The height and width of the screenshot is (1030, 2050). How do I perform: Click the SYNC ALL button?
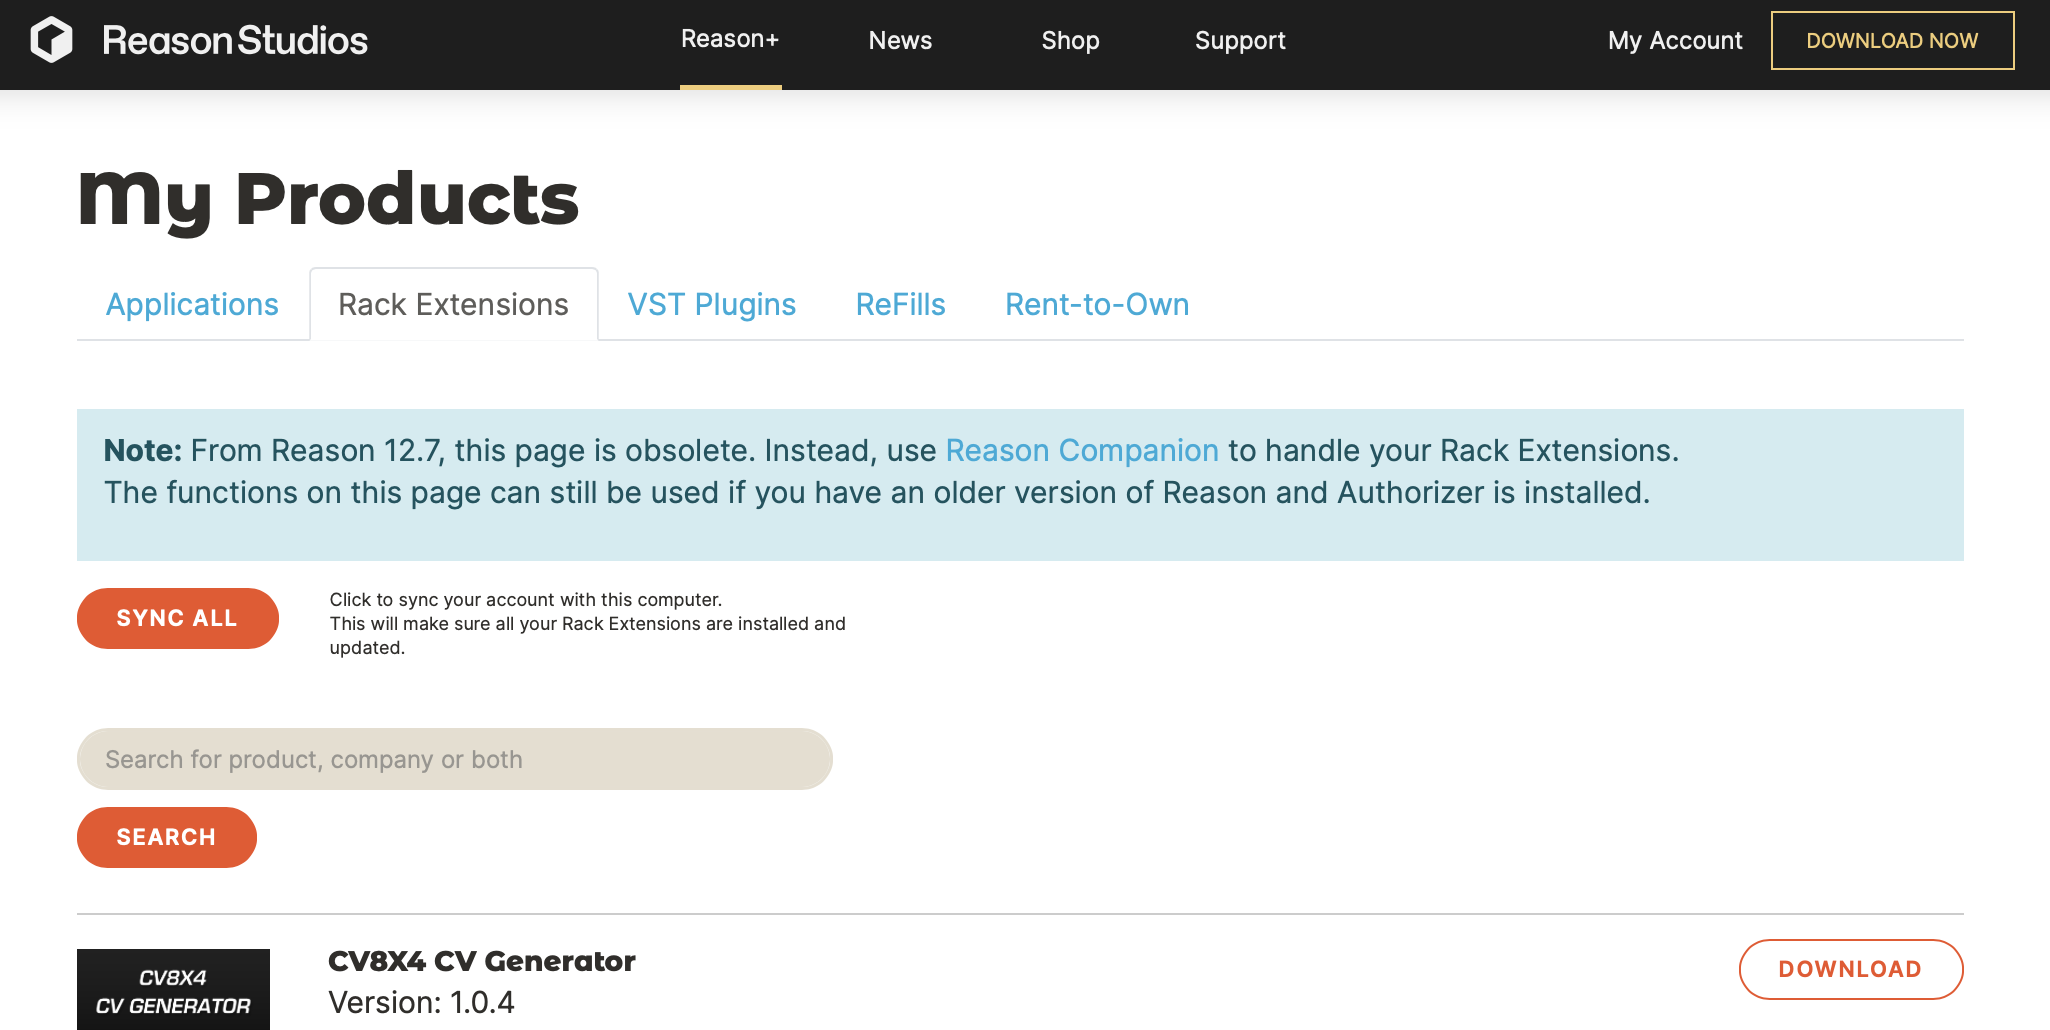coord(178,618)
